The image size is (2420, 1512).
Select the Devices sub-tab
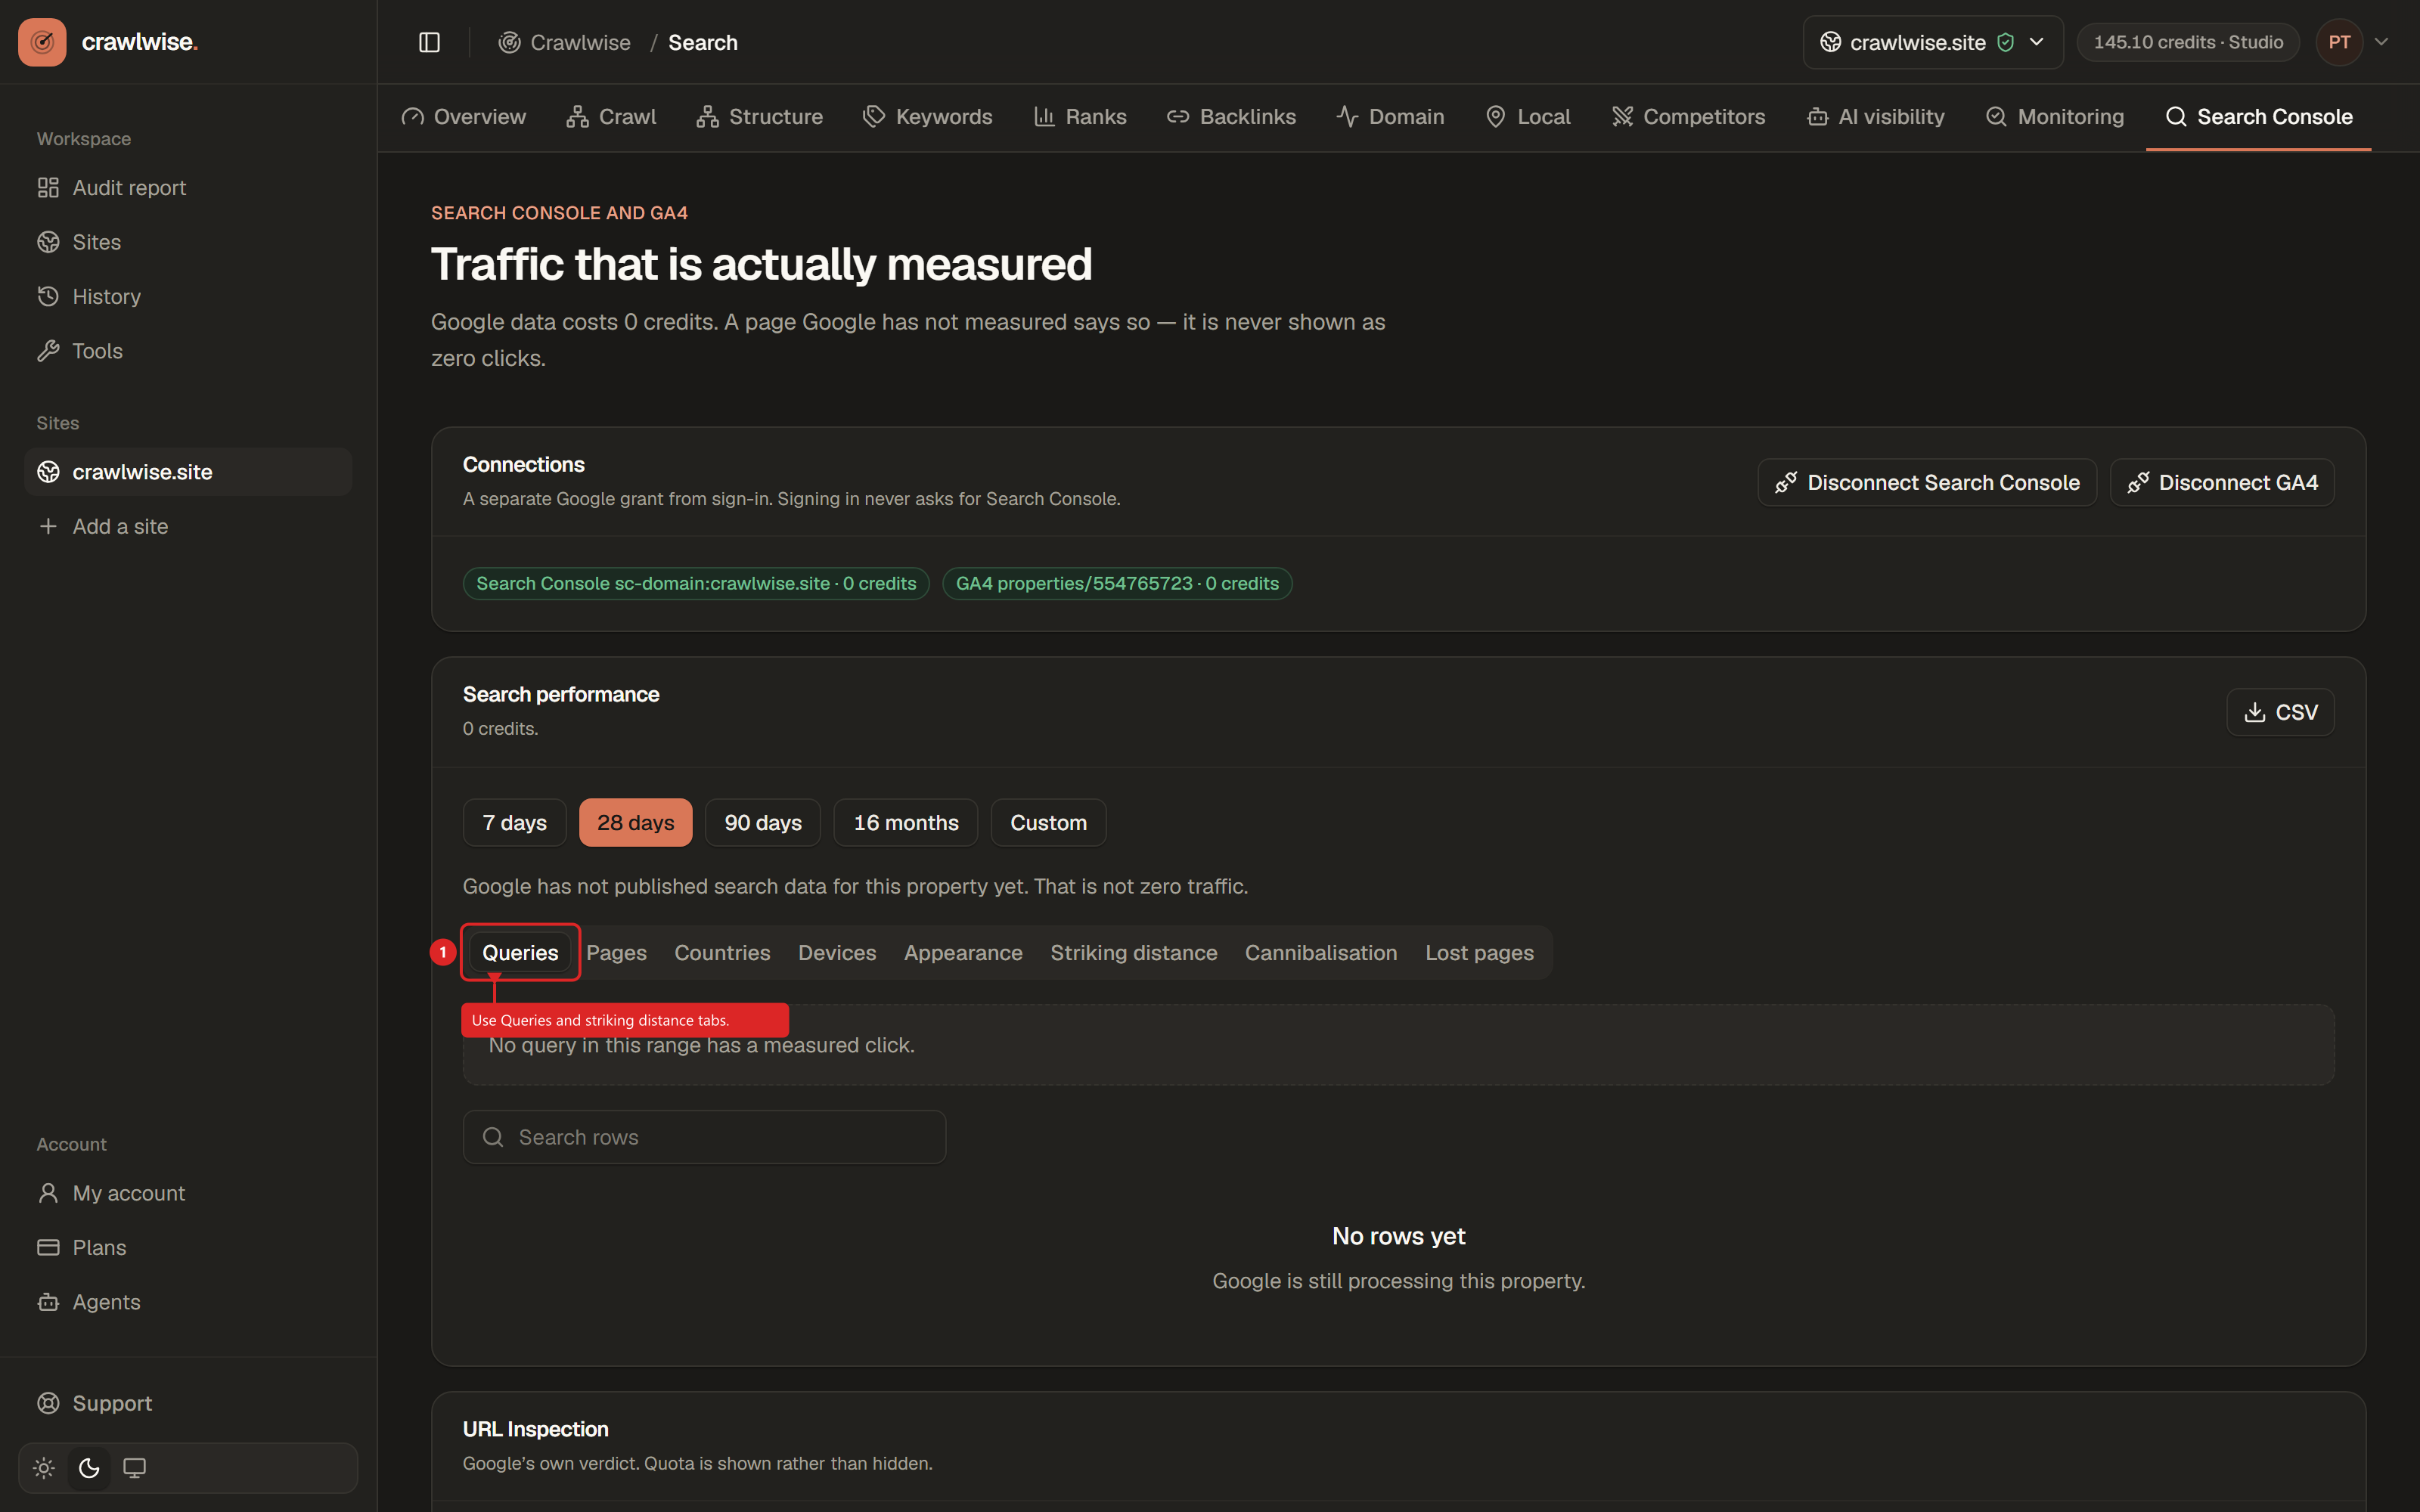click(x=837, y=953)
